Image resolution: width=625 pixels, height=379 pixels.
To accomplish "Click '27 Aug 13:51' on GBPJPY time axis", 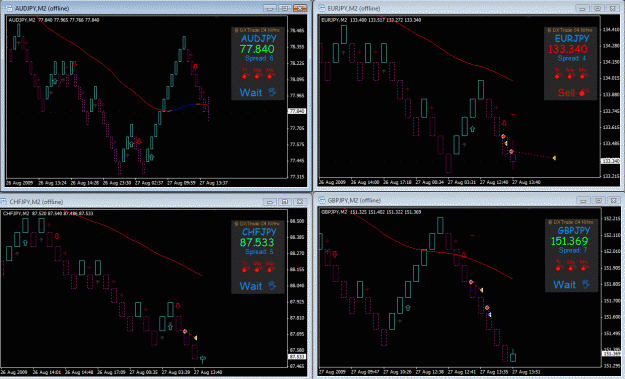I will coord(527,372).
